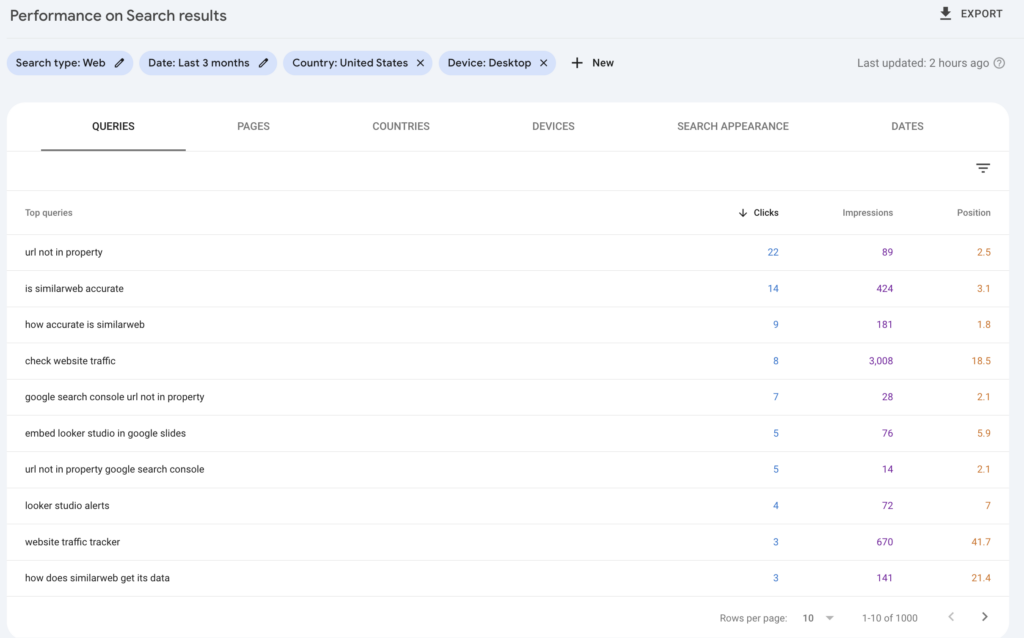The image size is (1024, 638).
Task: Select the 'check website traffic' query row
Action: tap(70, 361)
